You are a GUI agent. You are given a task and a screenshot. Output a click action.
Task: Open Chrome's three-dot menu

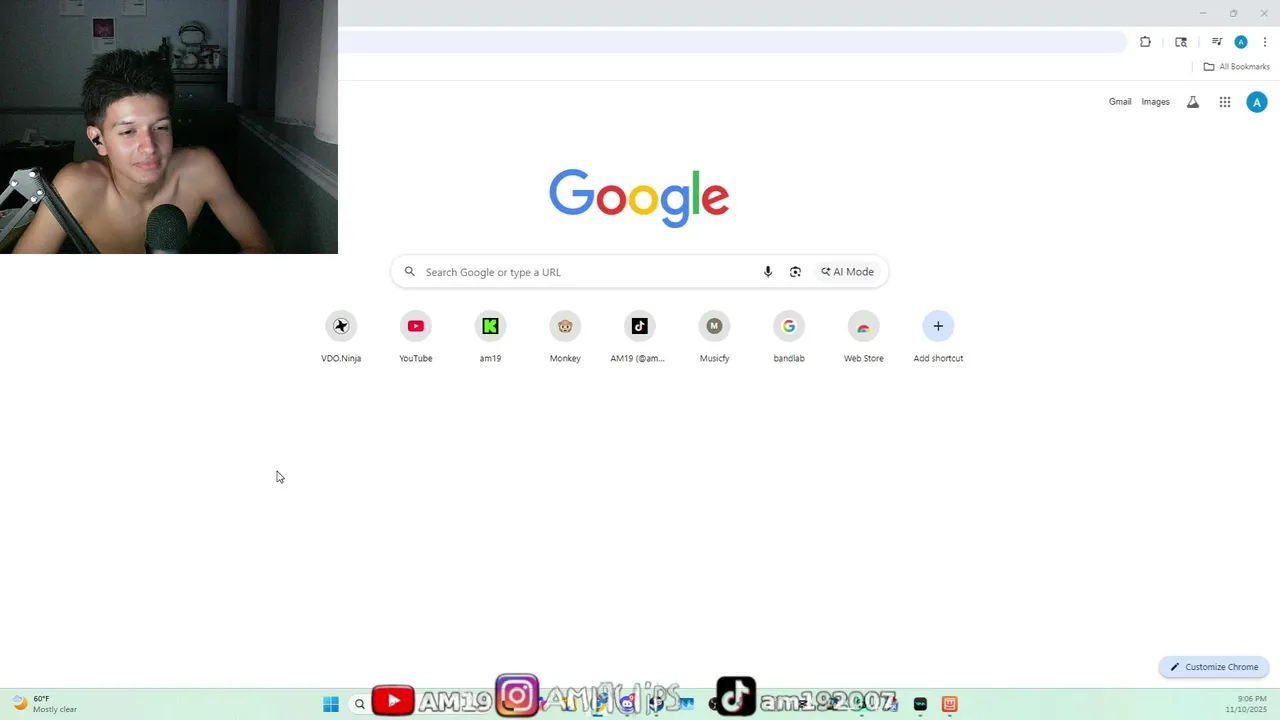coord(1265,42)
